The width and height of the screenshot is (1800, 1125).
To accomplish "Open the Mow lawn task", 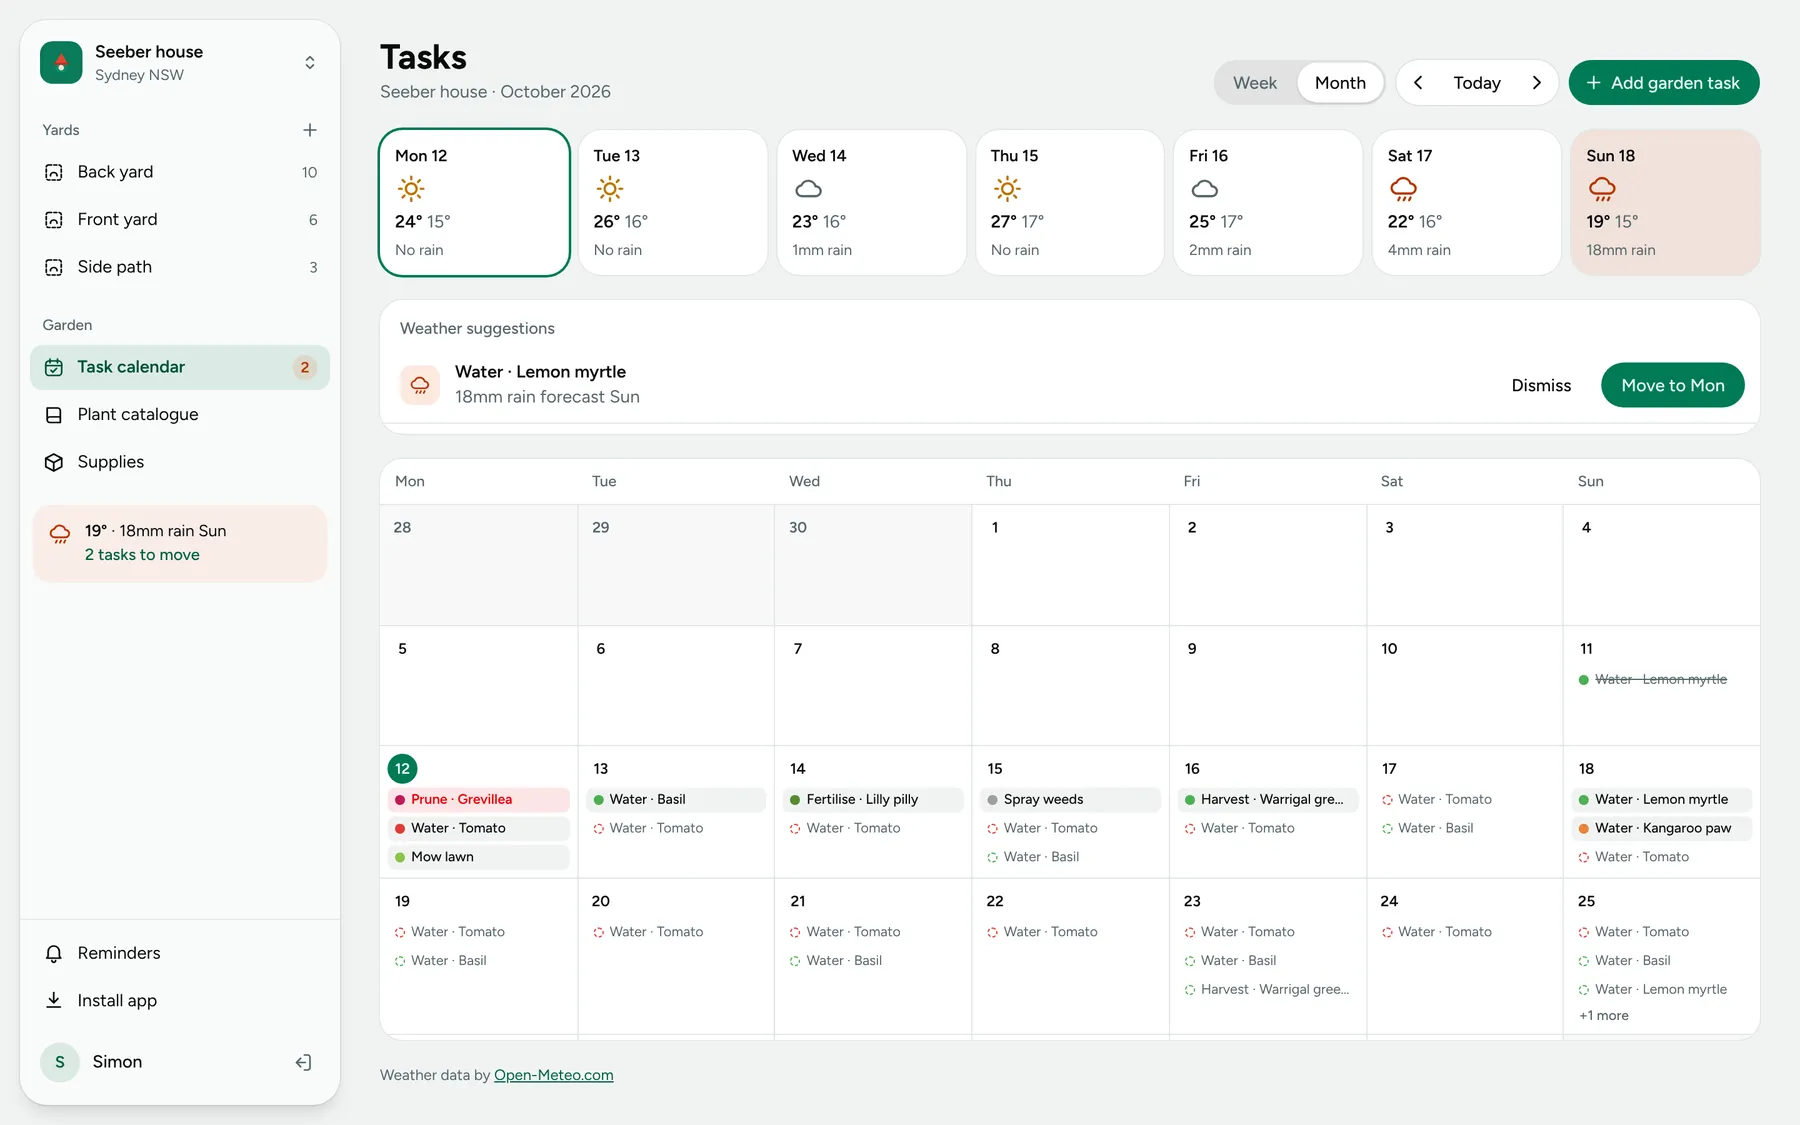I will (x=478, y=857).
